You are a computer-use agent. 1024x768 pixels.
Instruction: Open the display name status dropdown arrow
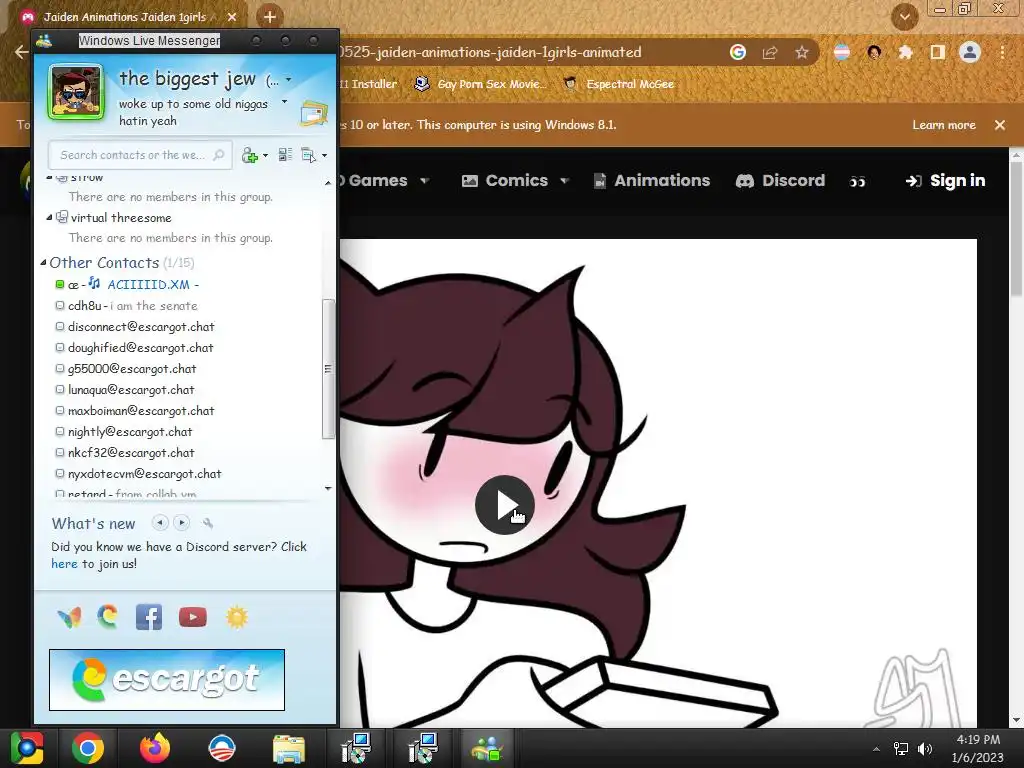pyautogui.click(x=289, y=80)
